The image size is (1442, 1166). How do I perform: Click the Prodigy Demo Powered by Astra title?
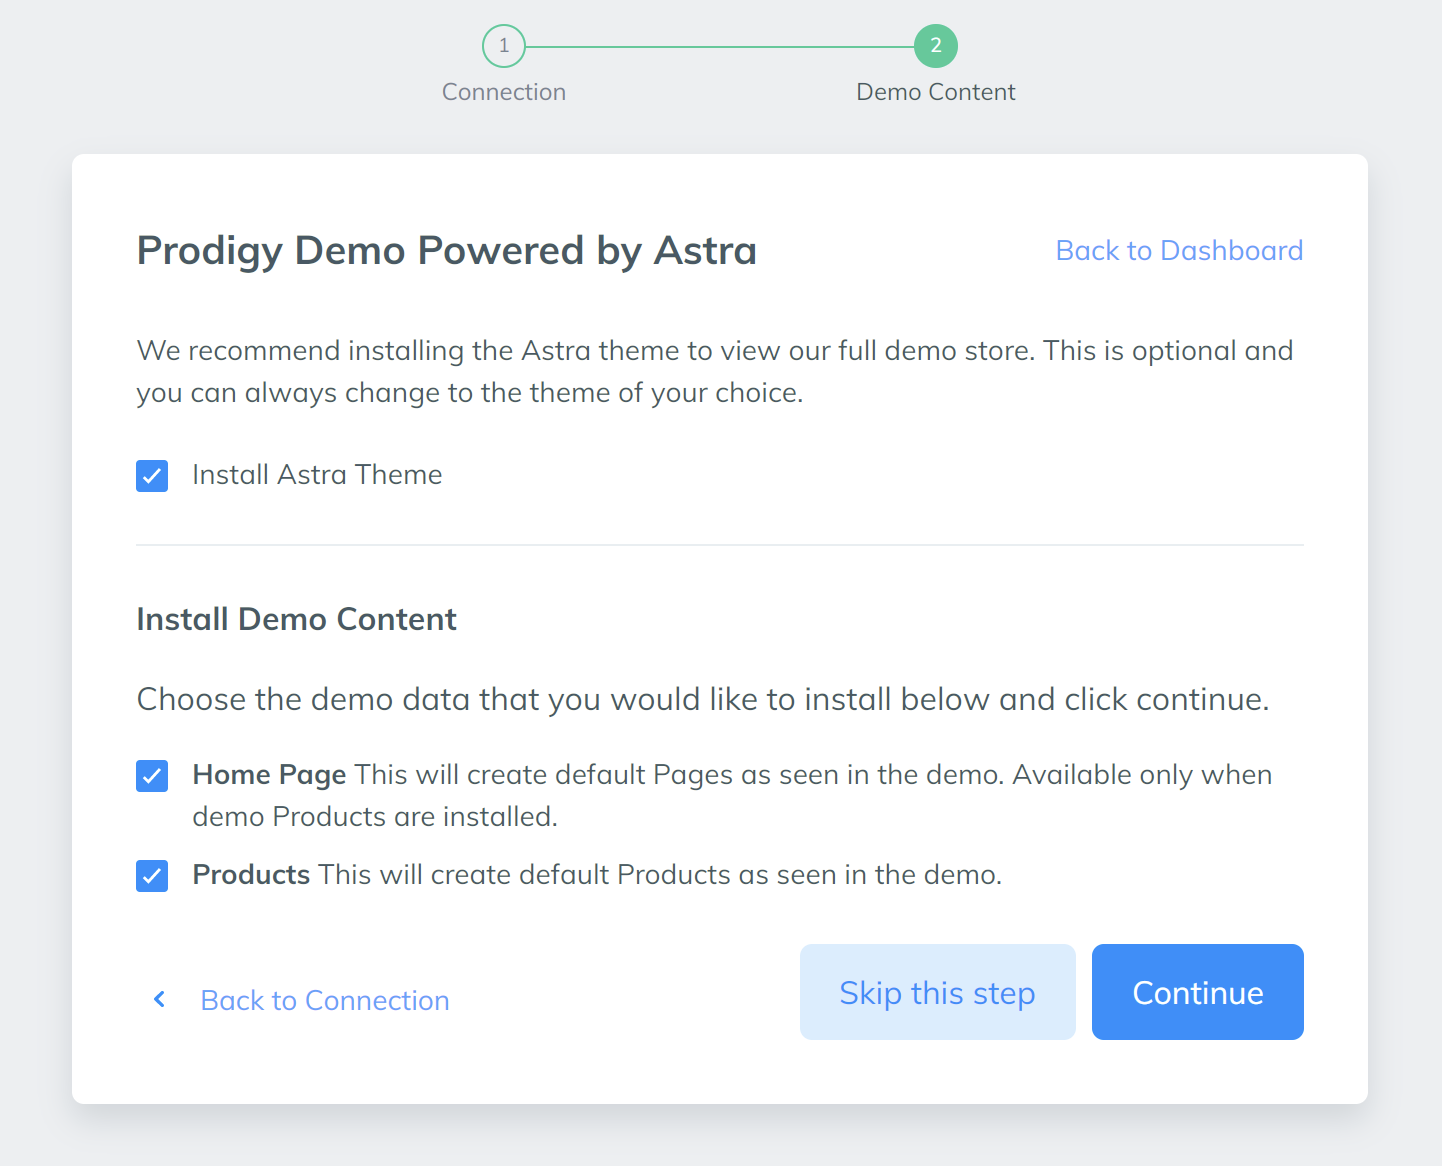click(446, 250)
